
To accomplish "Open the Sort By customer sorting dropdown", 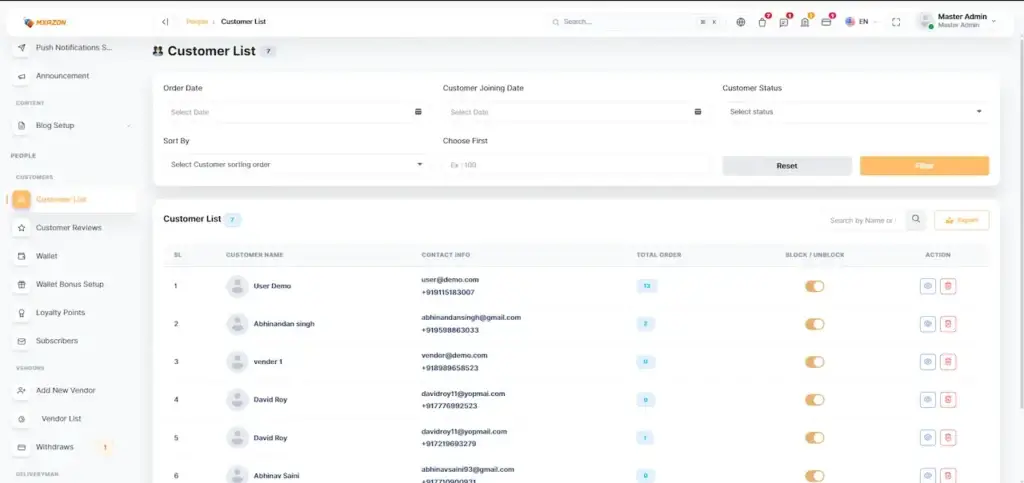I will click(296, 164).
